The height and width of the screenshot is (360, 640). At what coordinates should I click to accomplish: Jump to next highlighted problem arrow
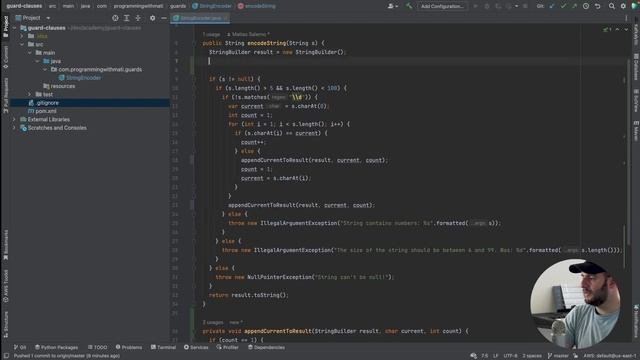(x=626, y=29)
